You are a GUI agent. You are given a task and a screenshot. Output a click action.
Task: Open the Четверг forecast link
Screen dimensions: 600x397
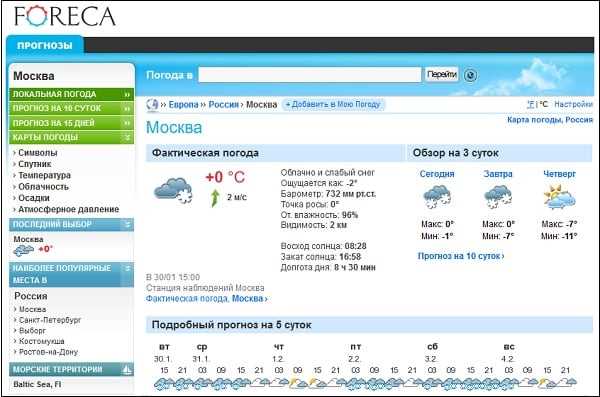559,174
